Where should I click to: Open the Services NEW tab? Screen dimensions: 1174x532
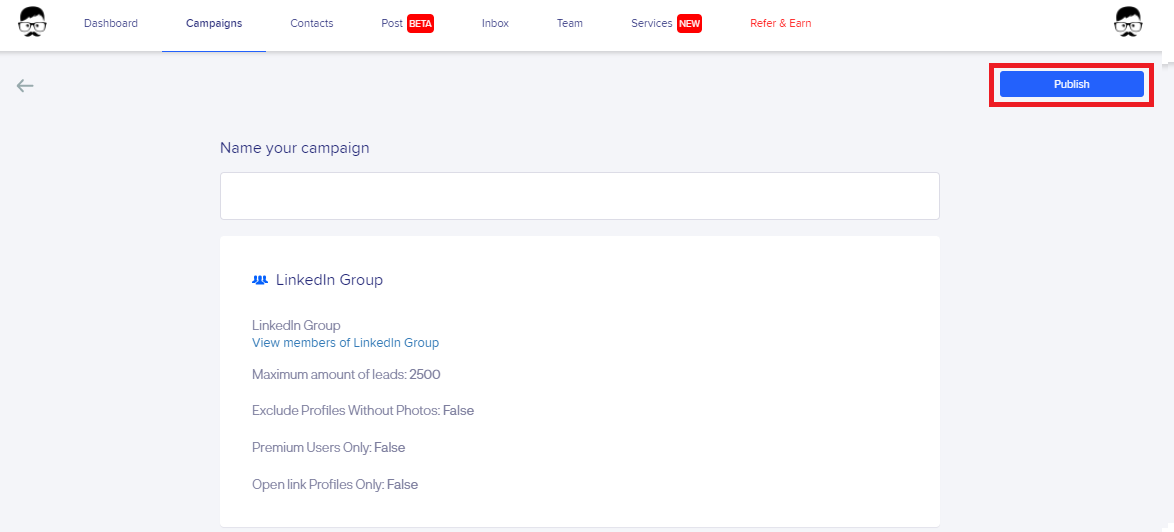tap(666, 23)
